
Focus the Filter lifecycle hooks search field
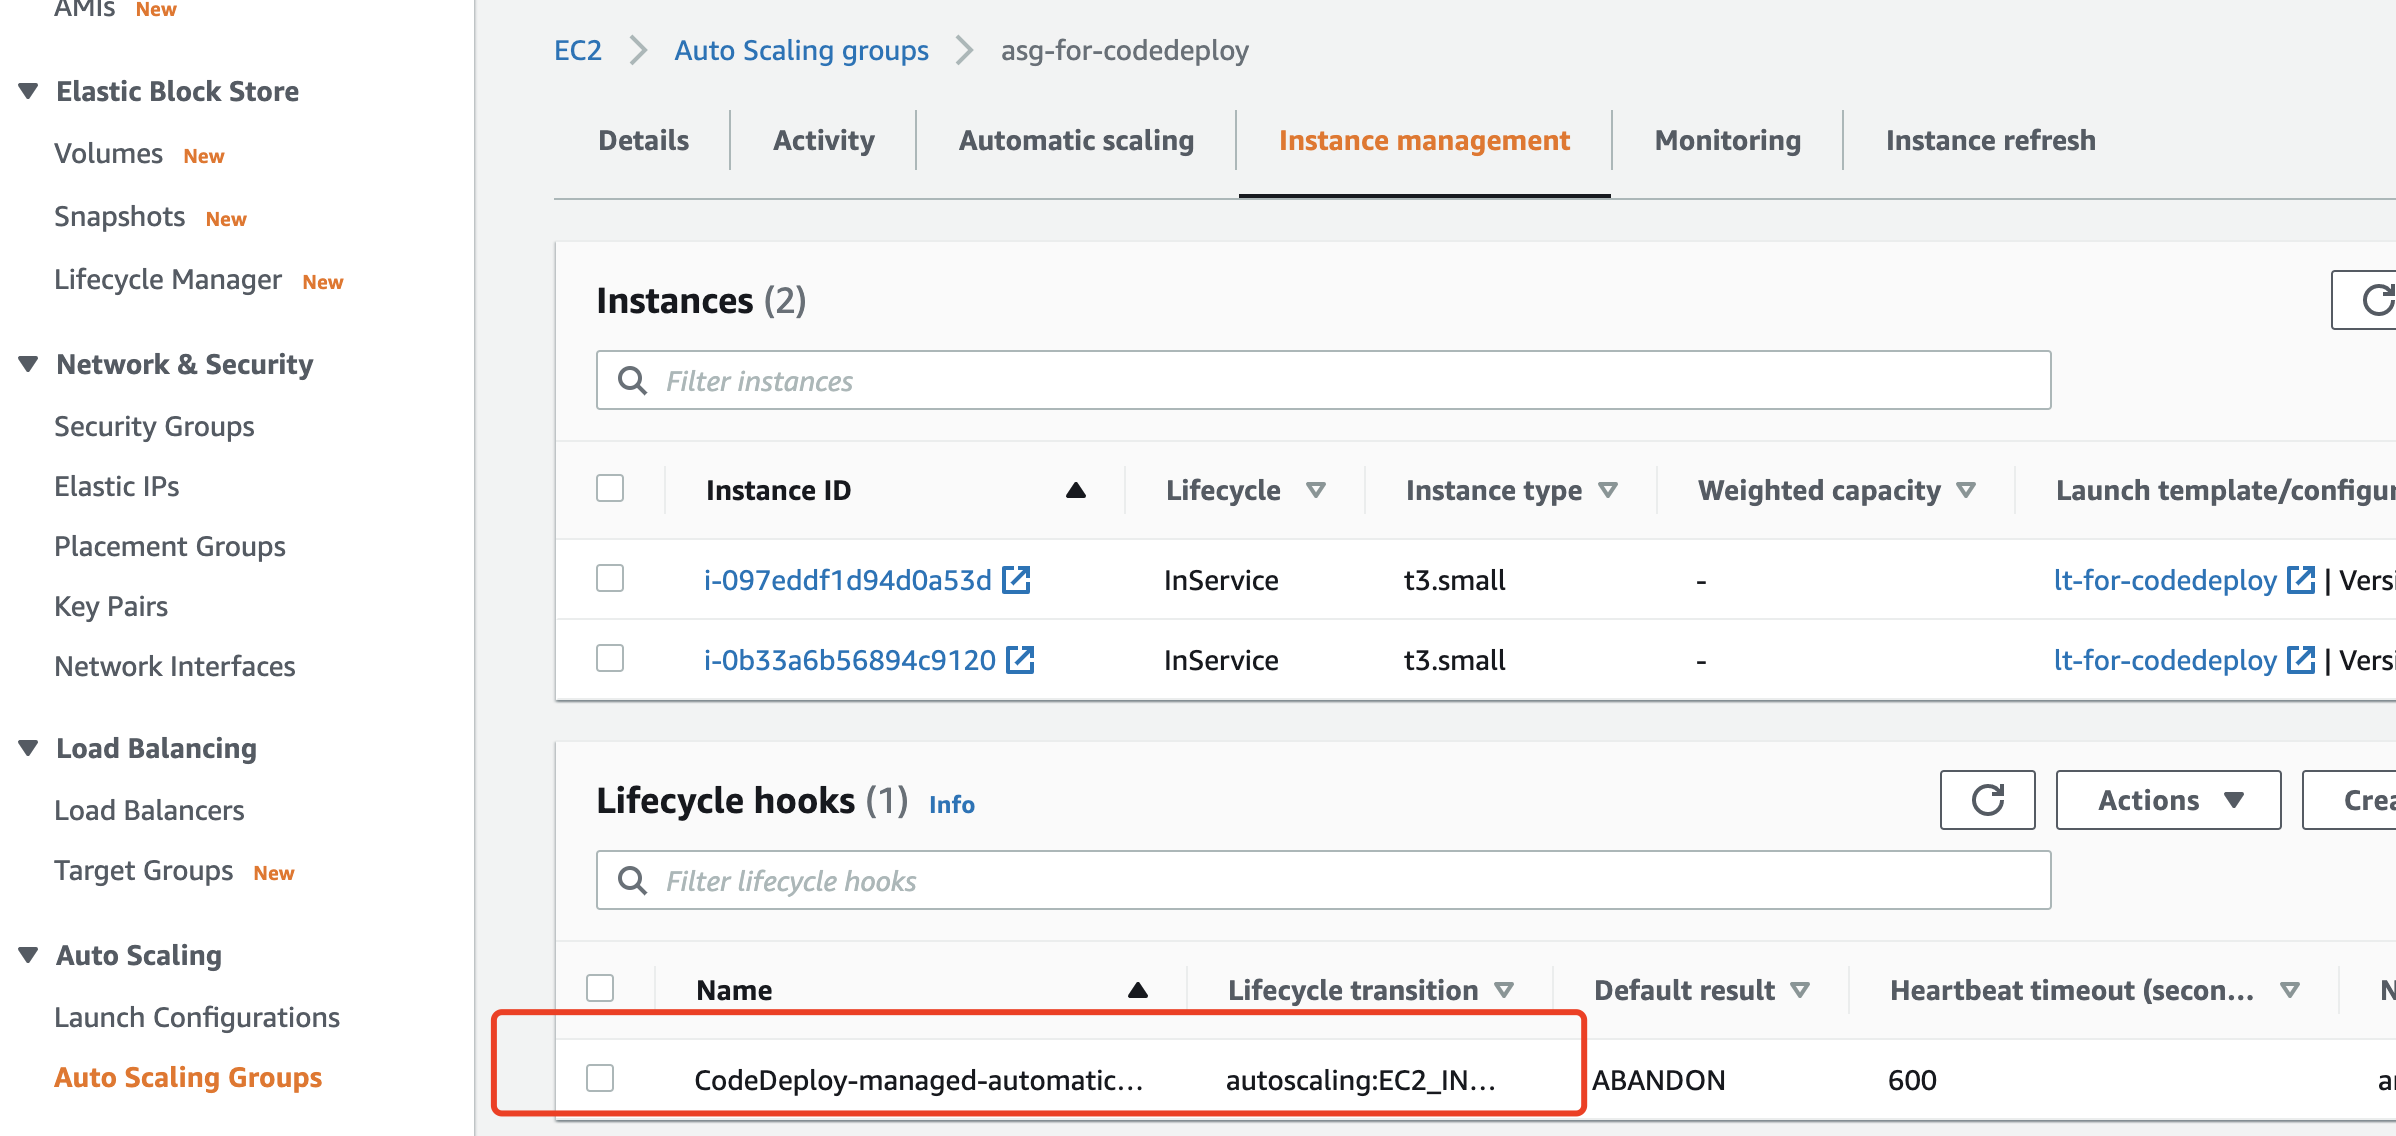click(1323, 880)
